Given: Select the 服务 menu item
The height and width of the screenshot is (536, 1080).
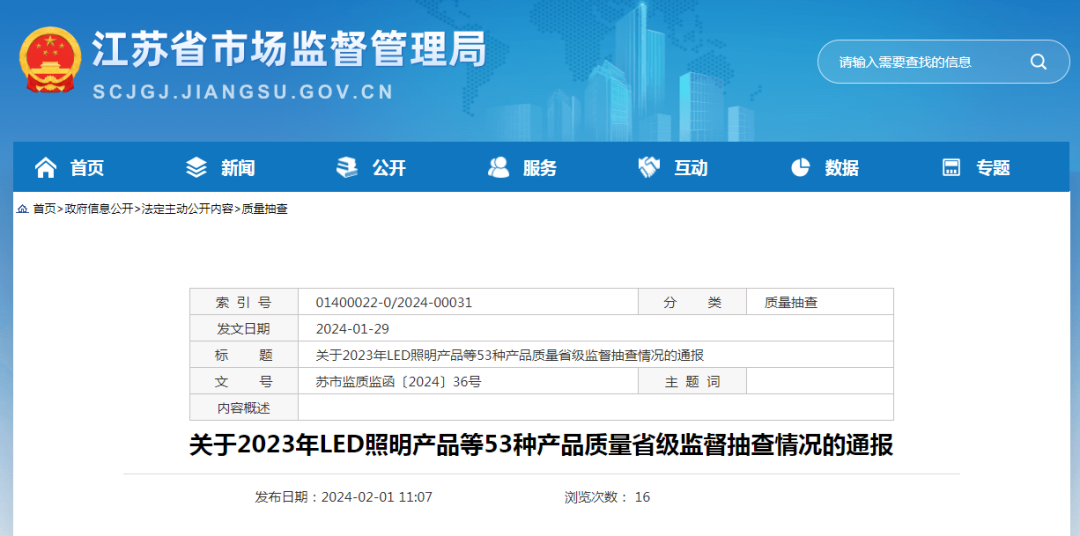Looking at the screenshot, I should [539, 167].
